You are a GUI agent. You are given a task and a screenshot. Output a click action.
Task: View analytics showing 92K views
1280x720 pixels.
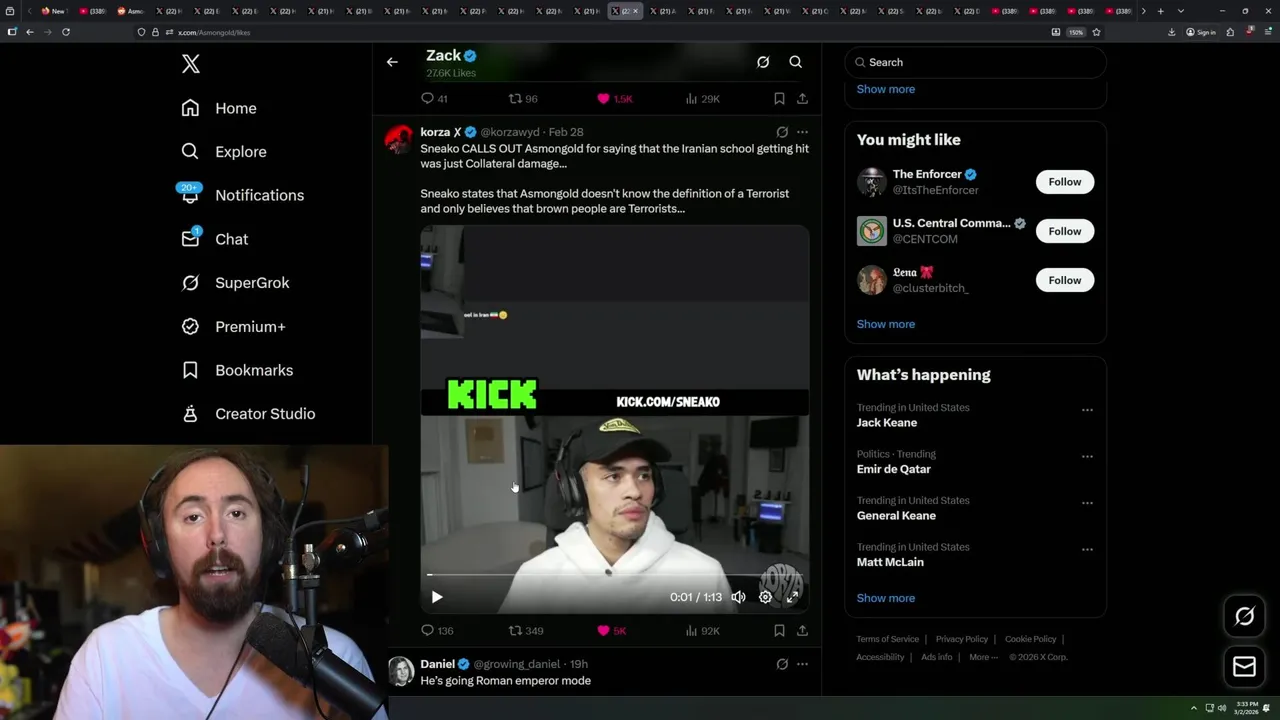click(702, 631)
